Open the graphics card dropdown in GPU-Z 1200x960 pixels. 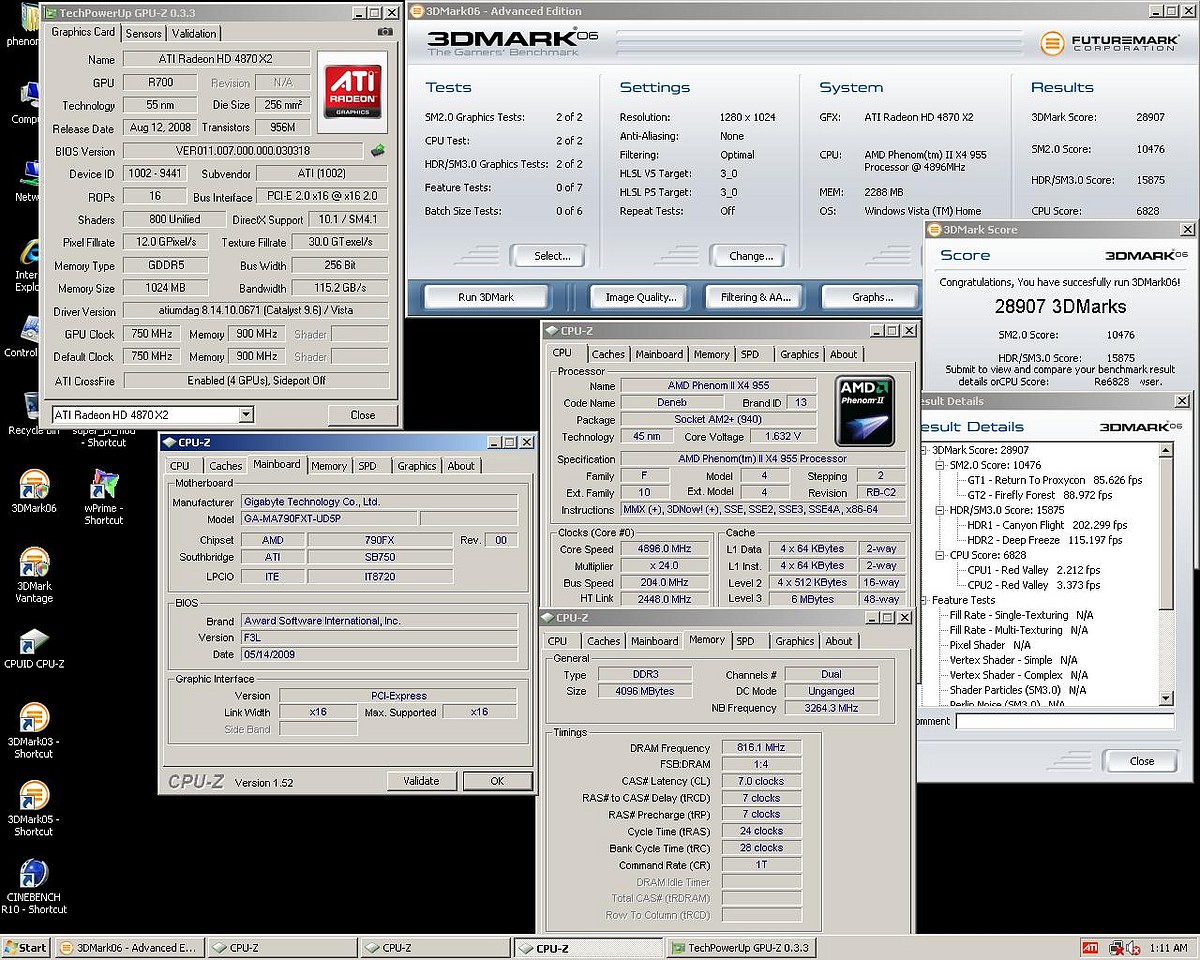click(246, 415)
